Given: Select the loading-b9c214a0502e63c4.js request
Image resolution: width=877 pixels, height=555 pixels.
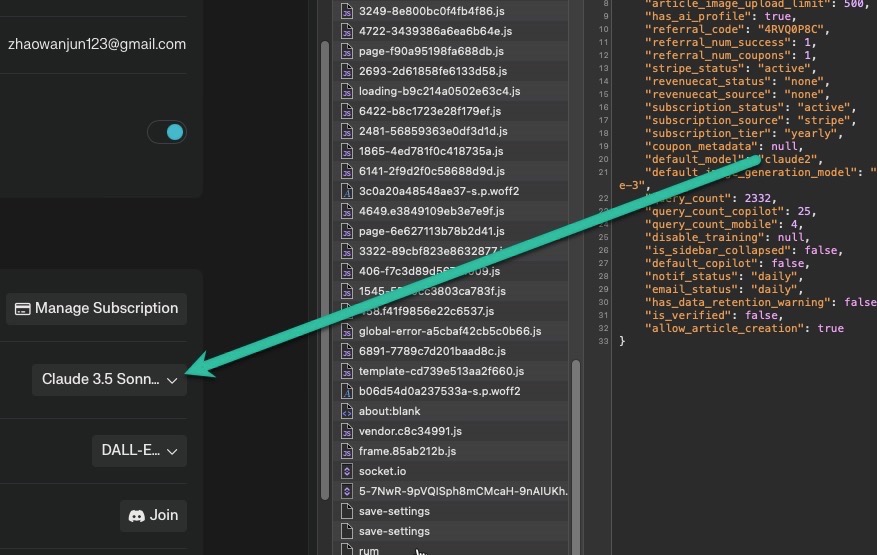Looking at the screenshot, I should pos(439,91).
